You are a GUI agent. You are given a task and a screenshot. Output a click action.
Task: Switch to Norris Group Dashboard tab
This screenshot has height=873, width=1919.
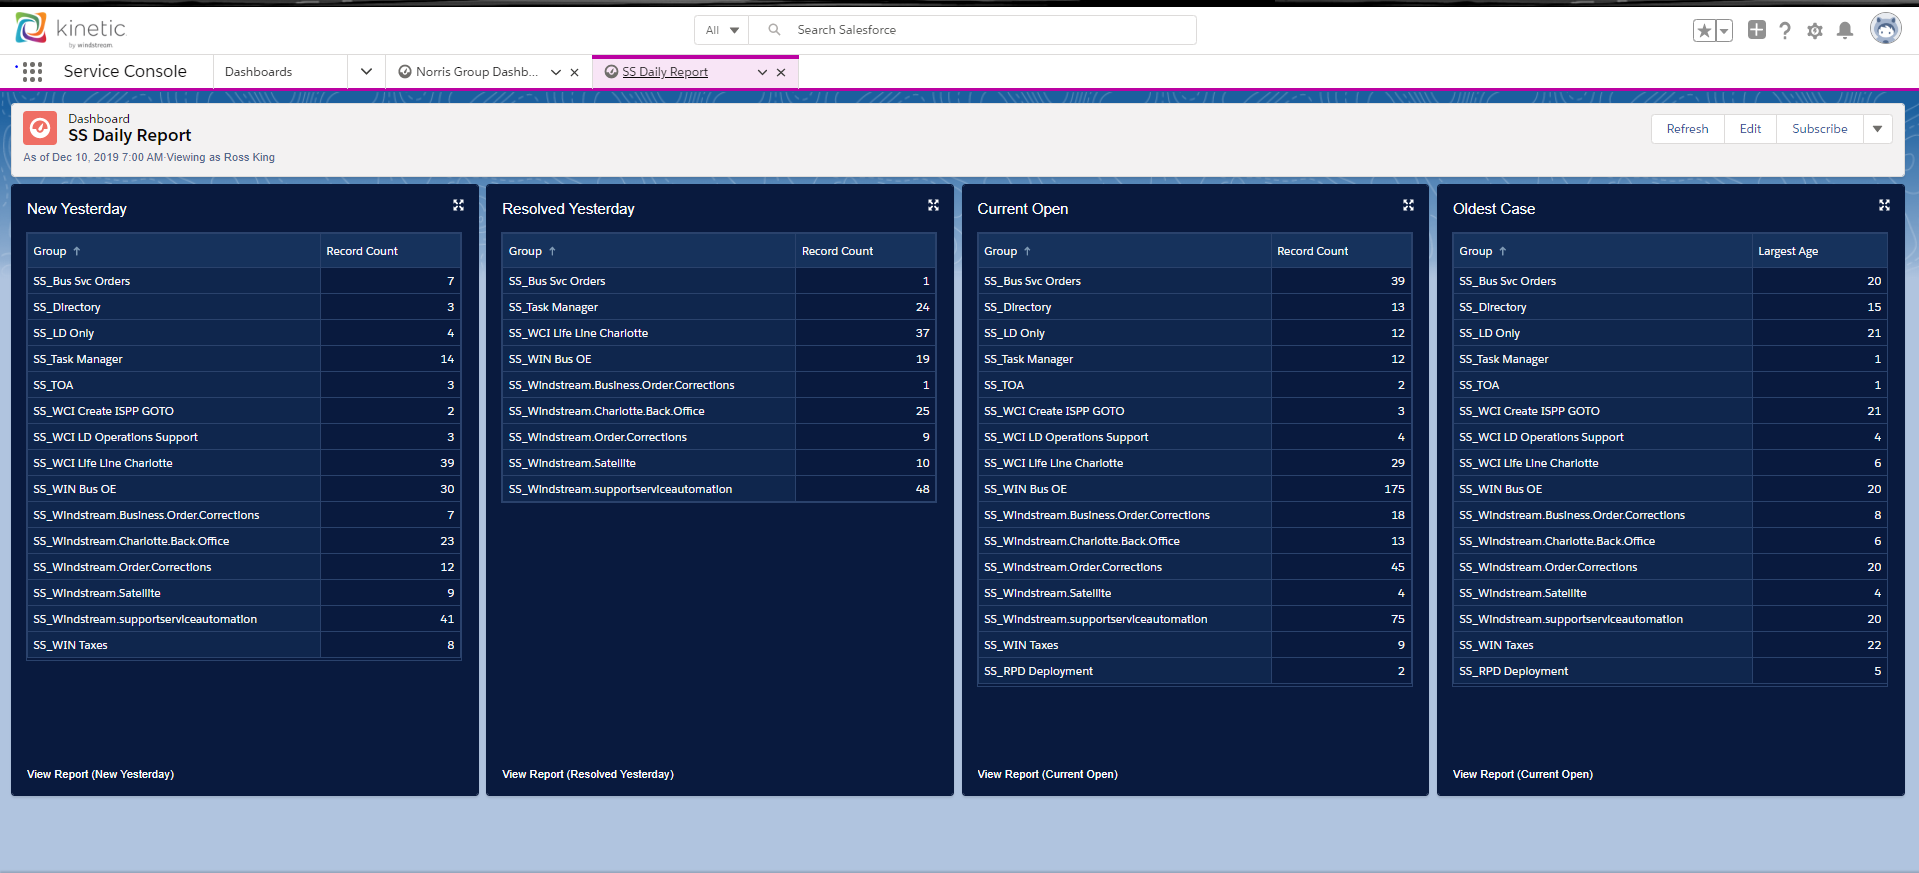476,72
